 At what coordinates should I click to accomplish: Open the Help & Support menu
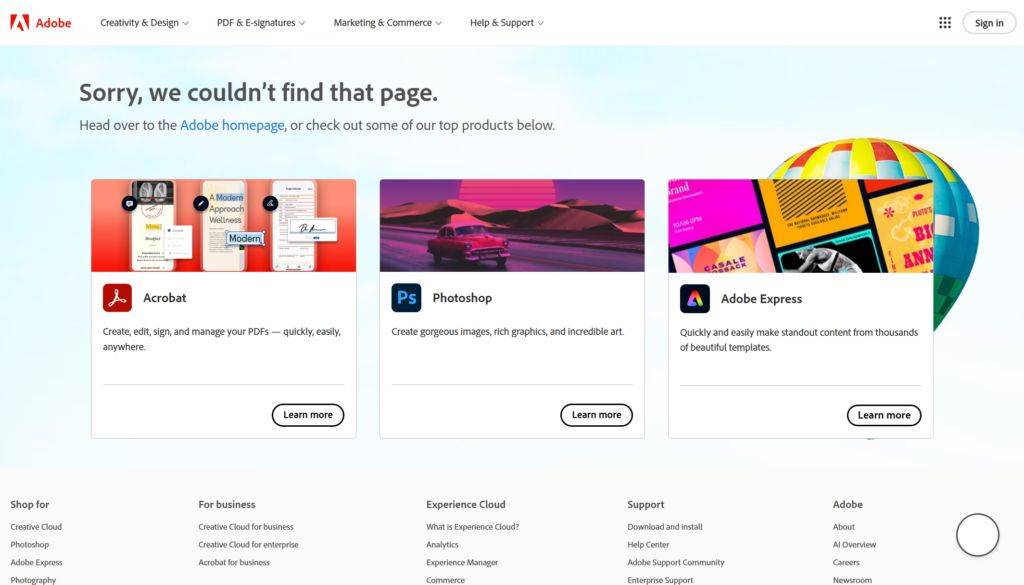(506, 23)
